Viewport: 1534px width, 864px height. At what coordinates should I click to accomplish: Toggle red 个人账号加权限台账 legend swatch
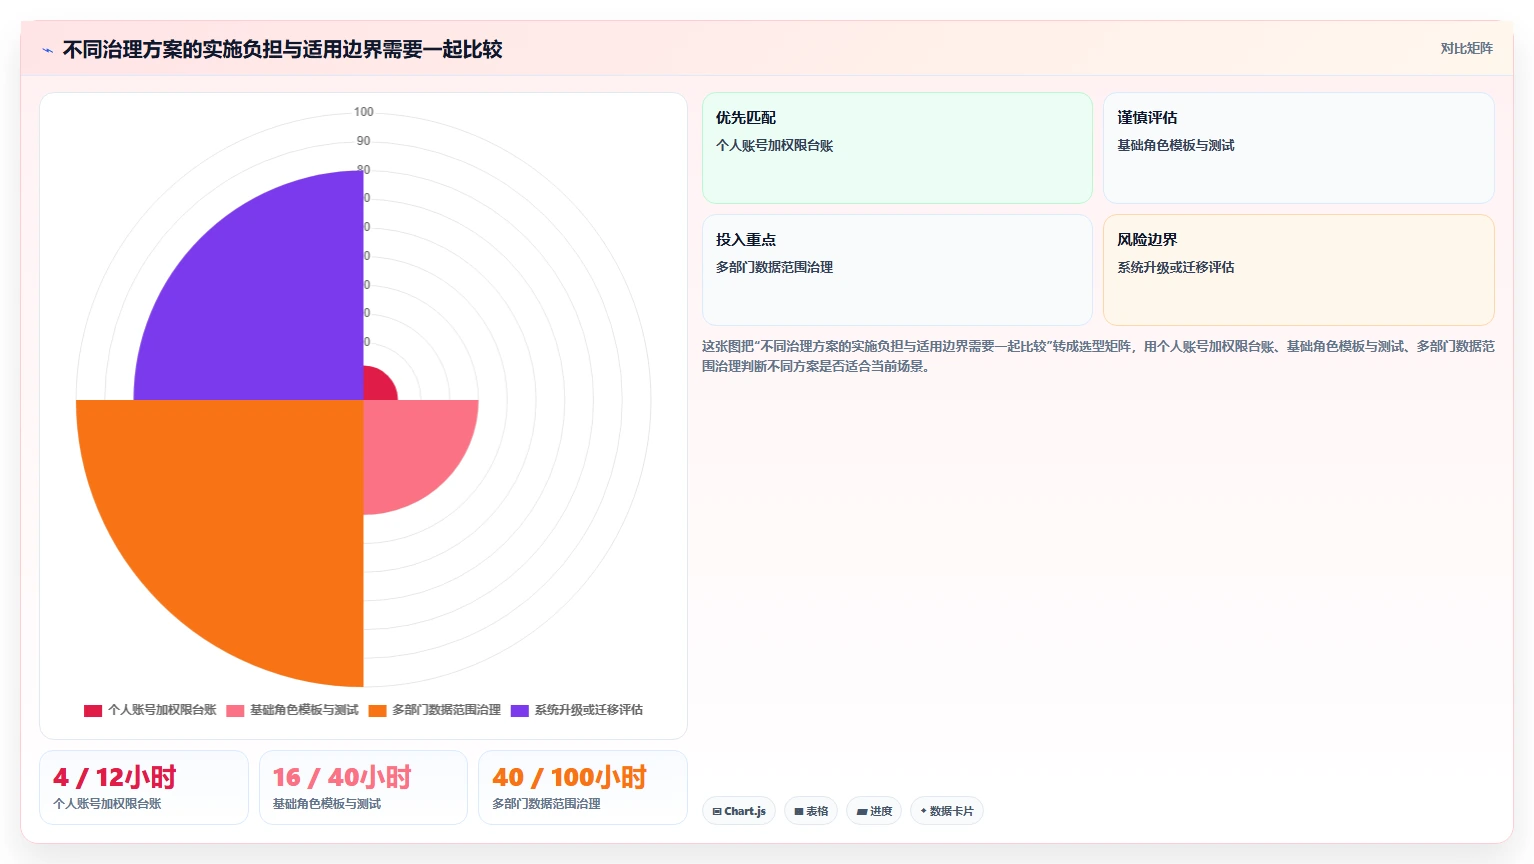pyautogui.click(x=93, y=710)
